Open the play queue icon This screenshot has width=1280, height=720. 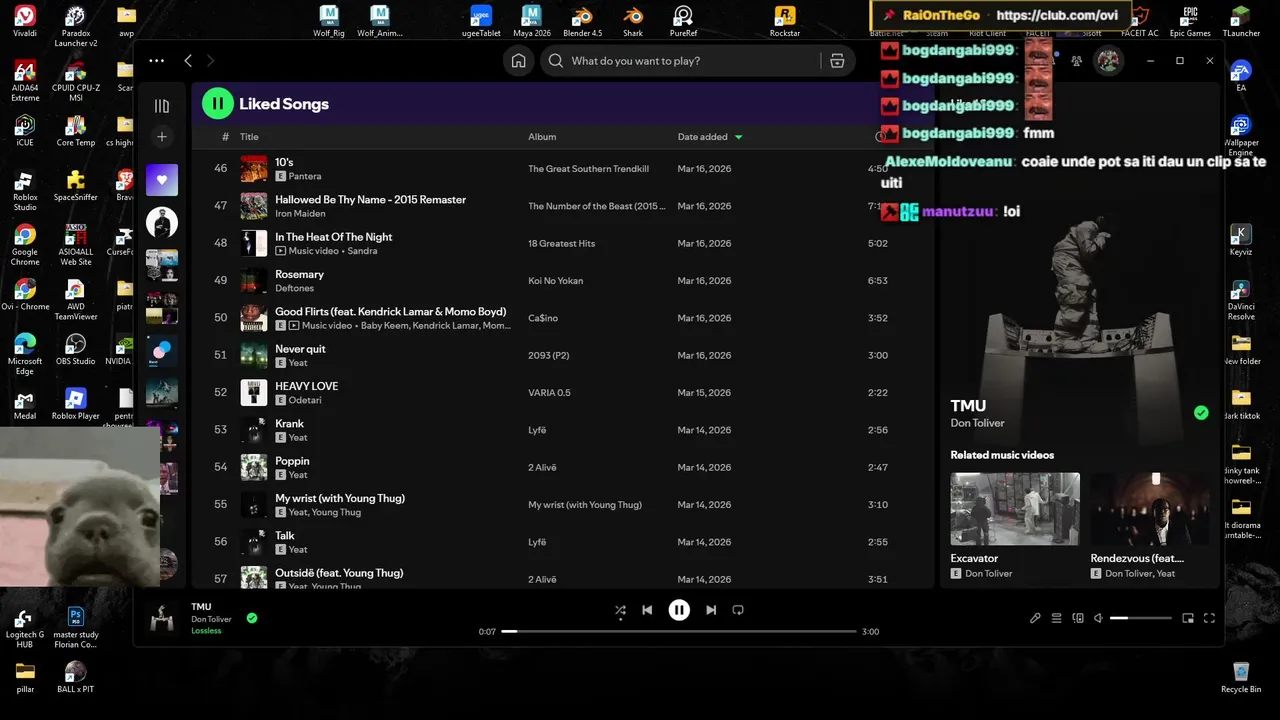(1056, 618)
